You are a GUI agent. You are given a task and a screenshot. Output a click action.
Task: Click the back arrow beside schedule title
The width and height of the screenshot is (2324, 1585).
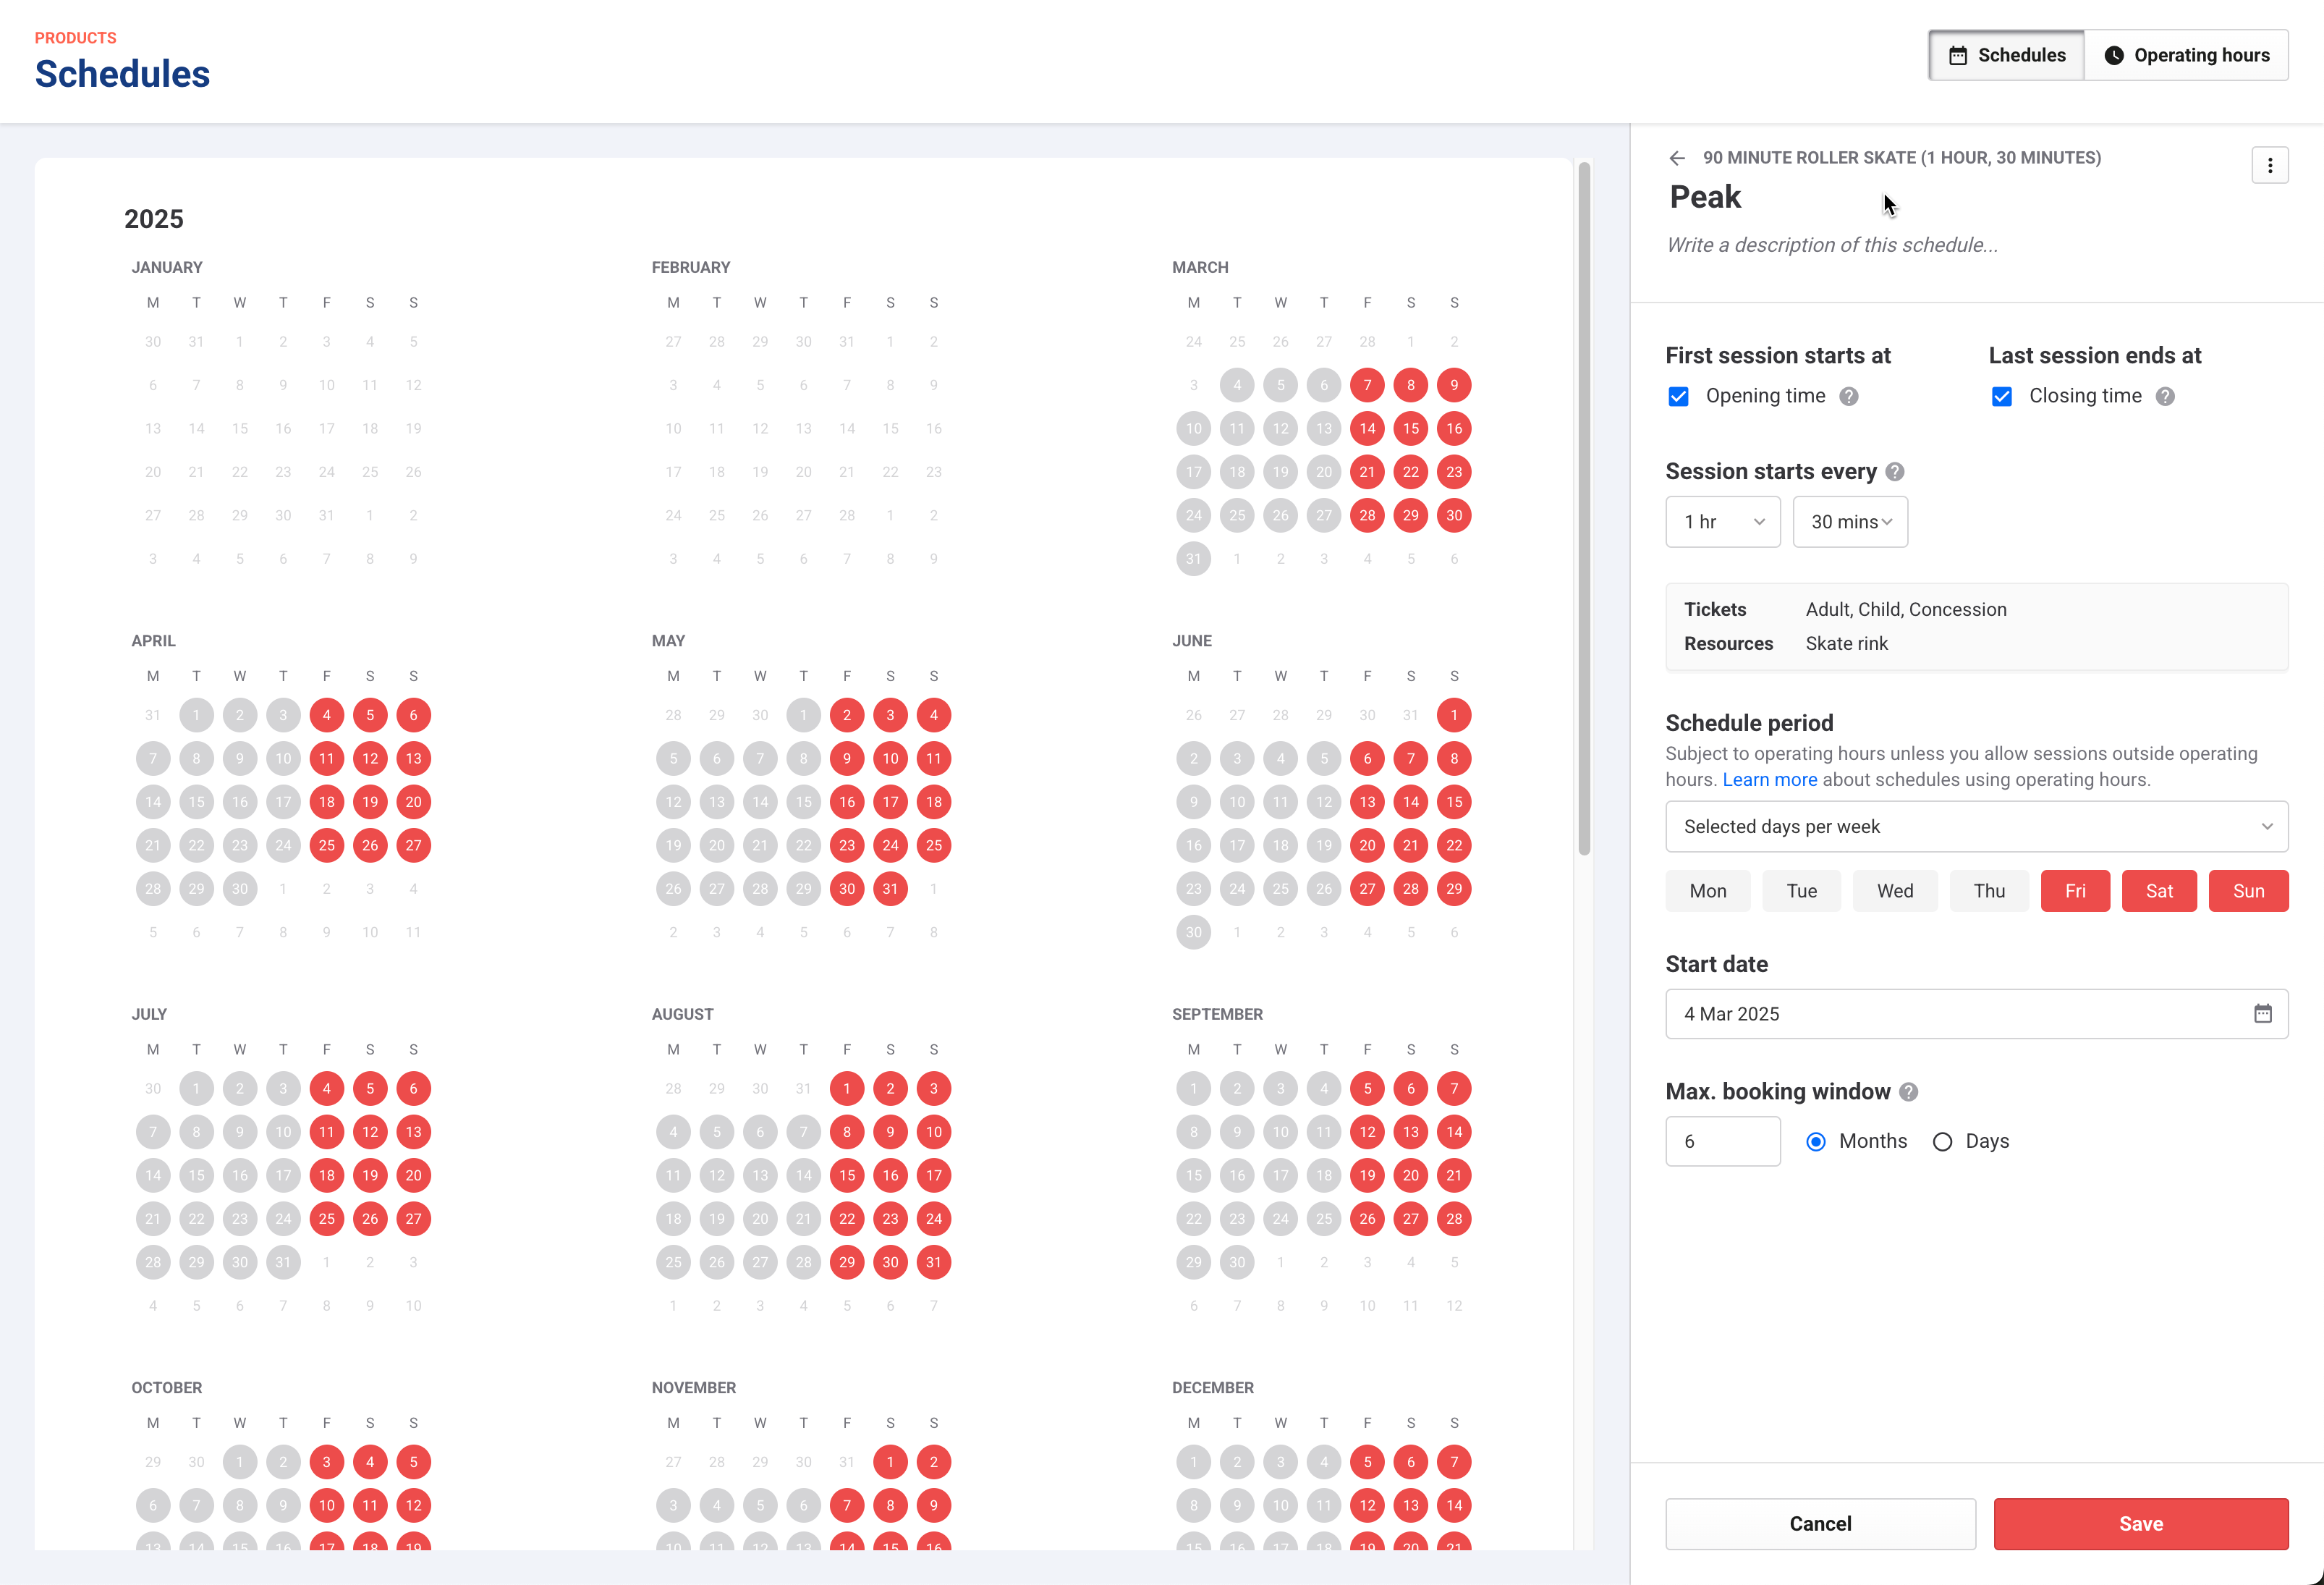[1677, 158]
